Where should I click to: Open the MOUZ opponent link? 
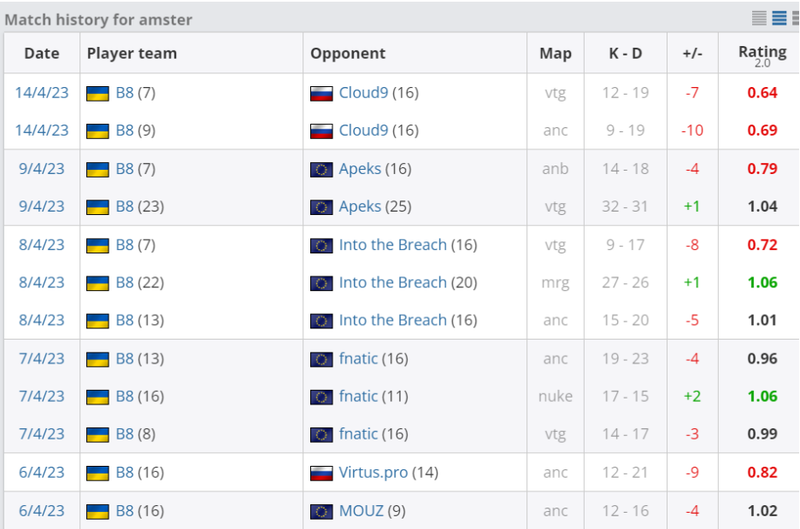[x=361, y=511]
